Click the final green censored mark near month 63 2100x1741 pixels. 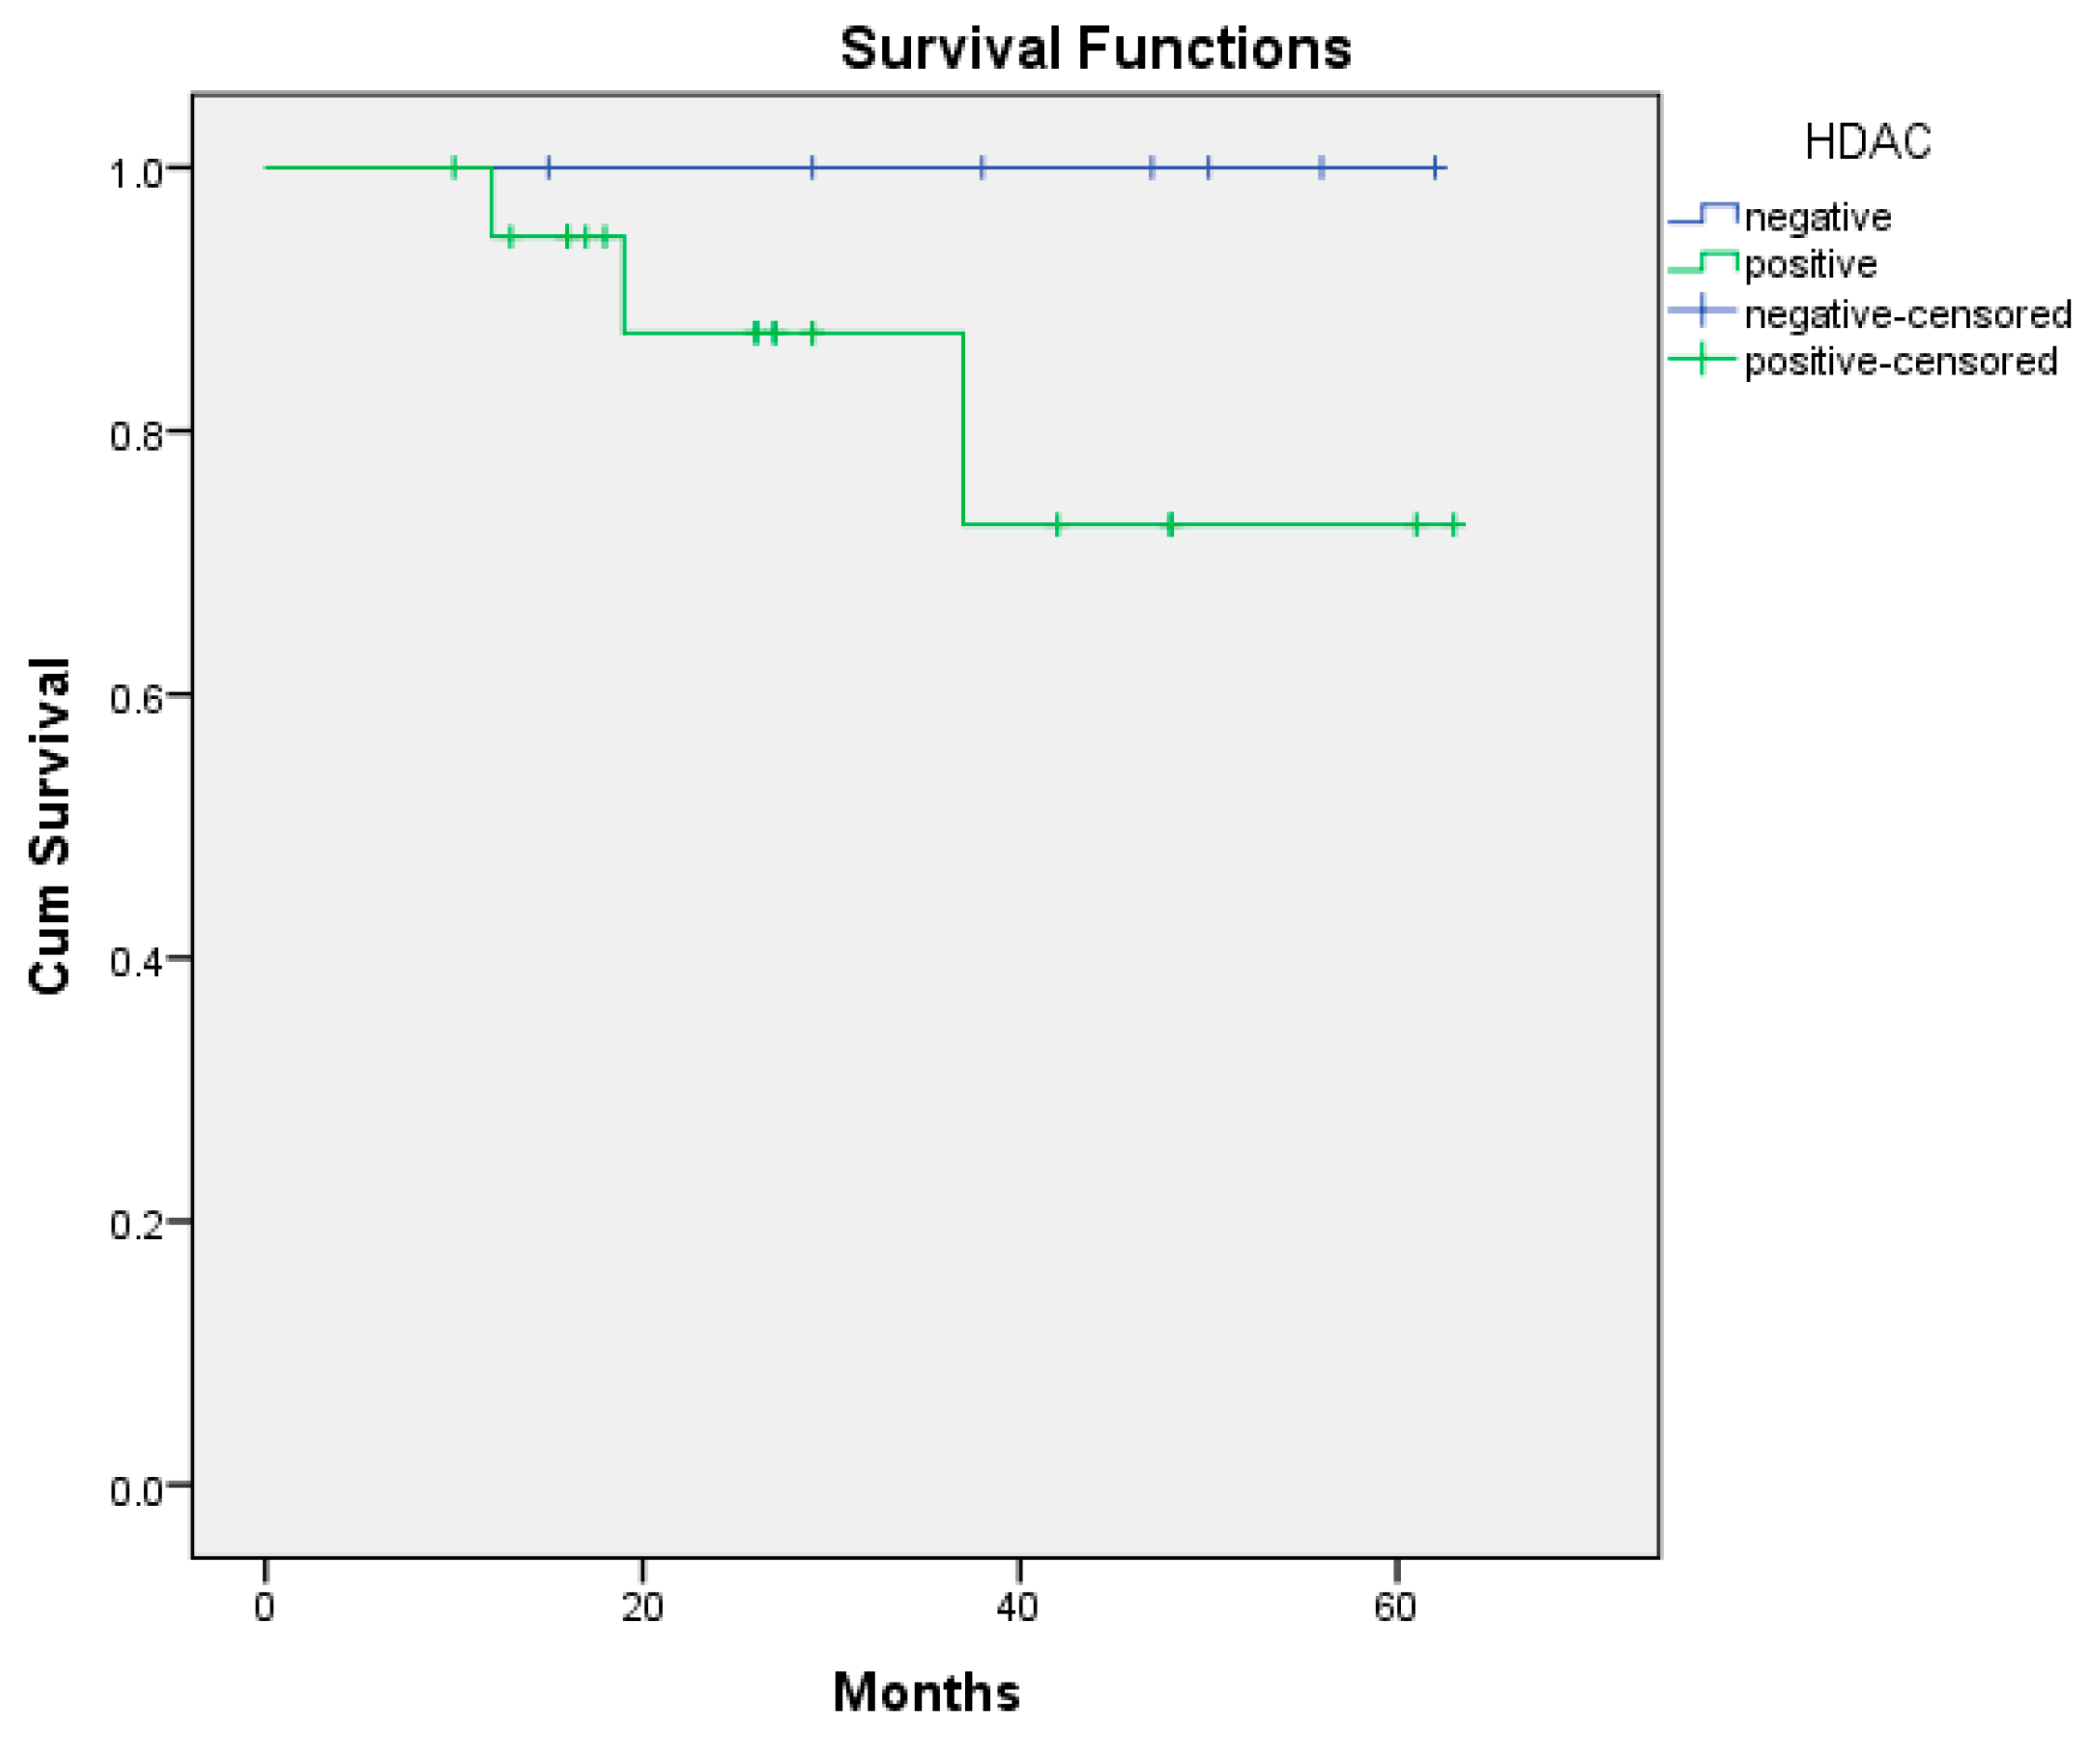1454,524
